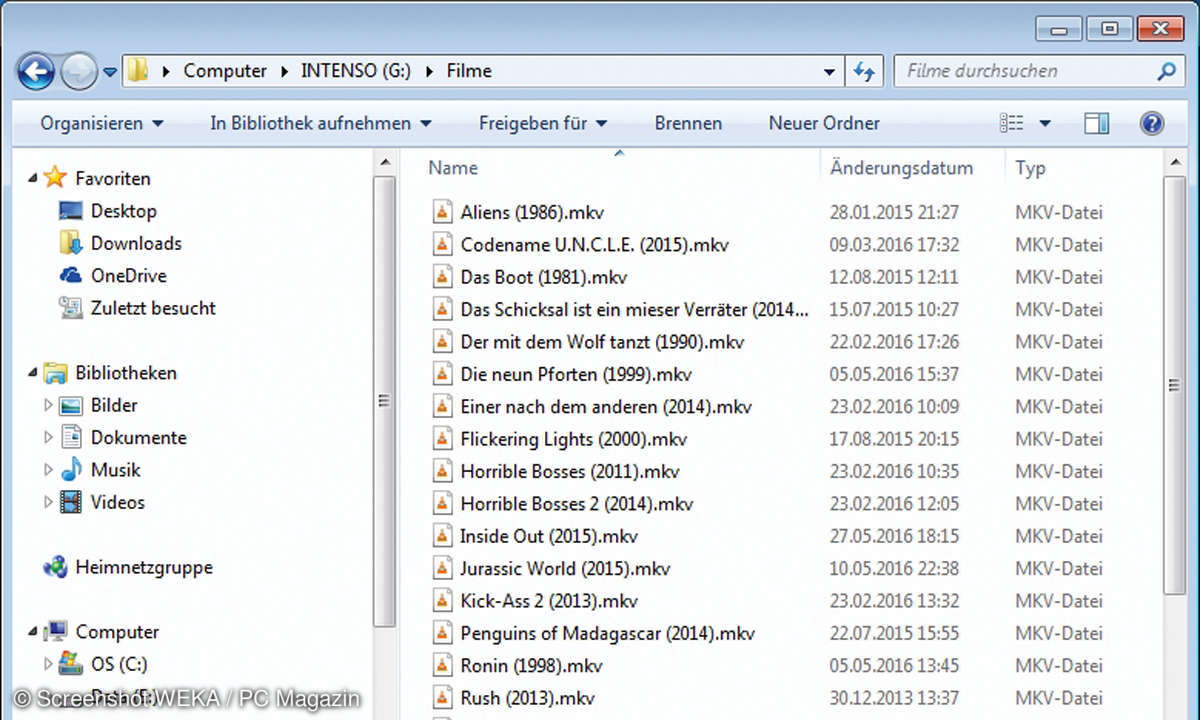This screenshot has width=1200, height=720.
Task: Collapse the Computer tree node
Action: [x=32, y=632]
